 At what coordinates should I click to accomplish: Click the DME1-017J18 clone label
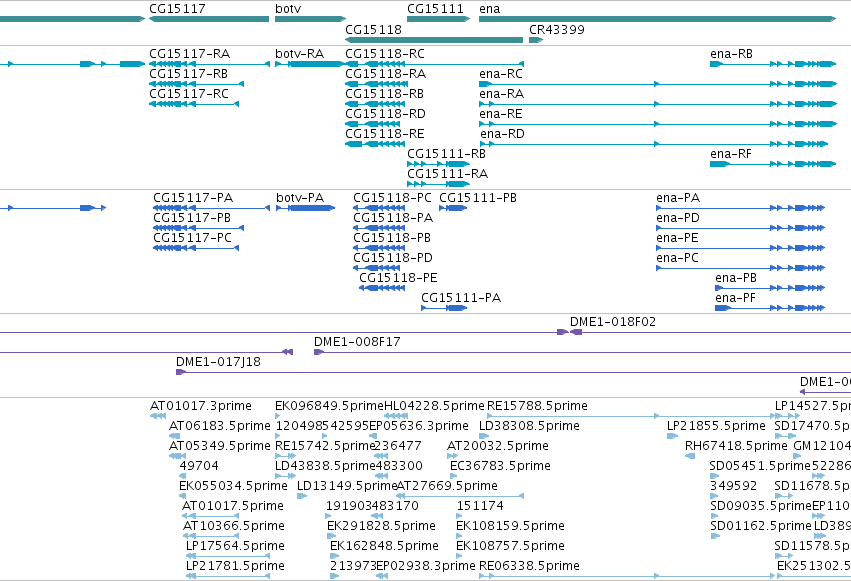pos(218,362)
